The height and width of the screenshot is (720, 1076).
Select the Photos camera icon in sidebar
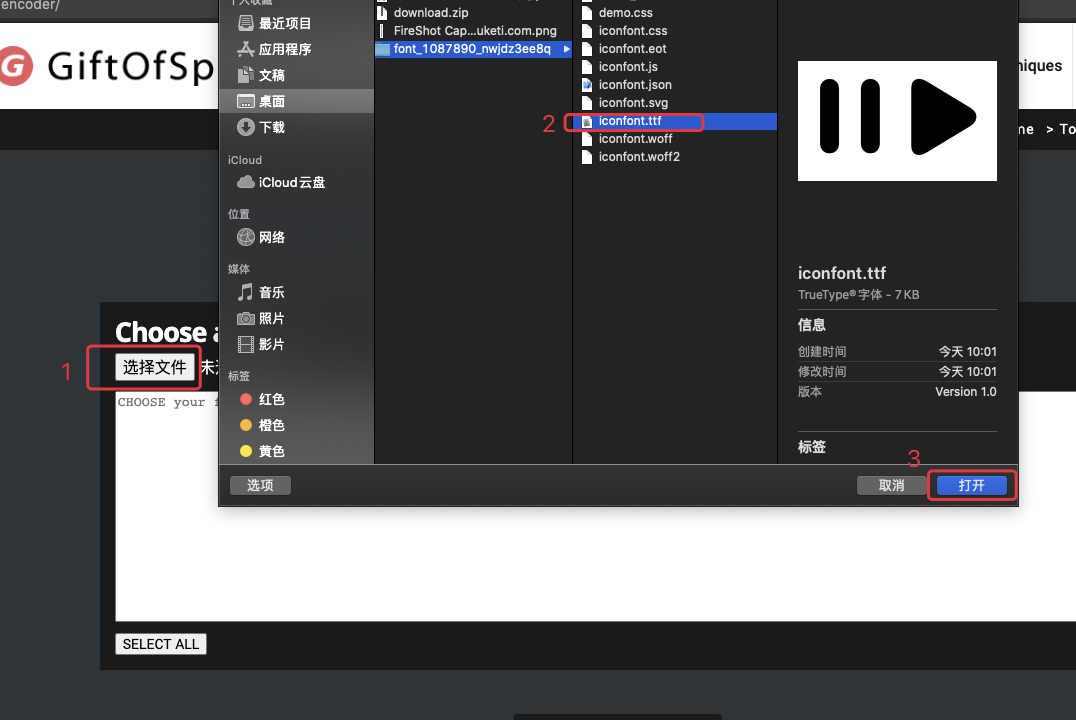click(x=246, y=318)
